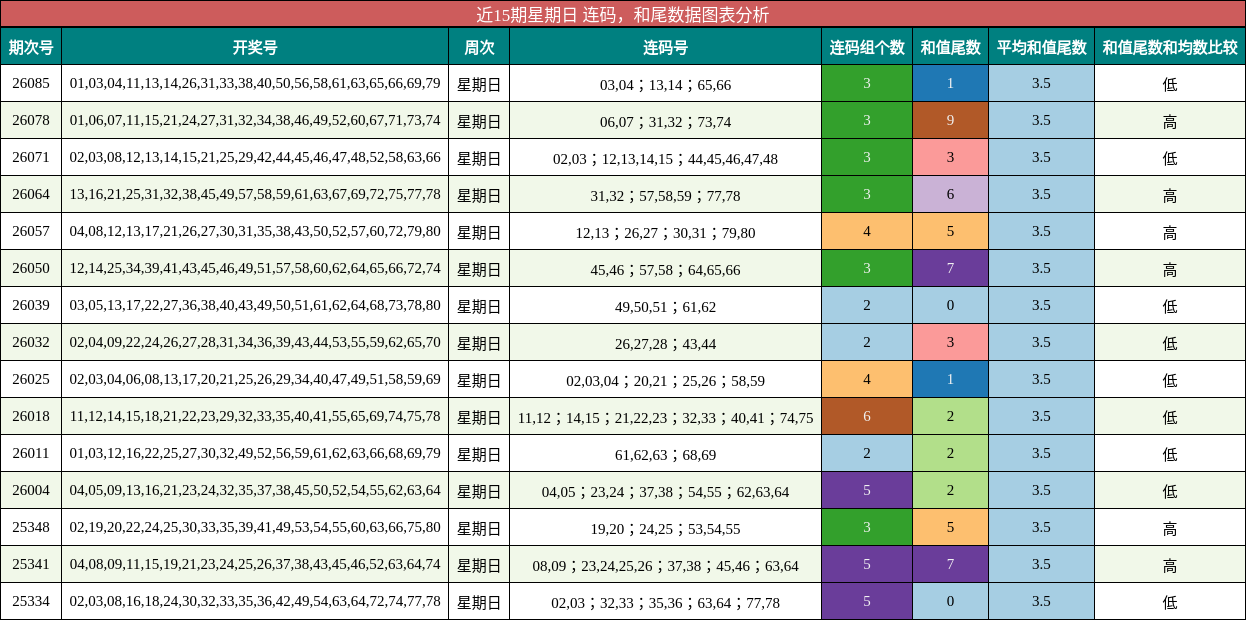Select the 高 comparison cell for period 26078
Image resolution: width=1246 pixels, height=620 pixels.
click(x=1170, y=121)
